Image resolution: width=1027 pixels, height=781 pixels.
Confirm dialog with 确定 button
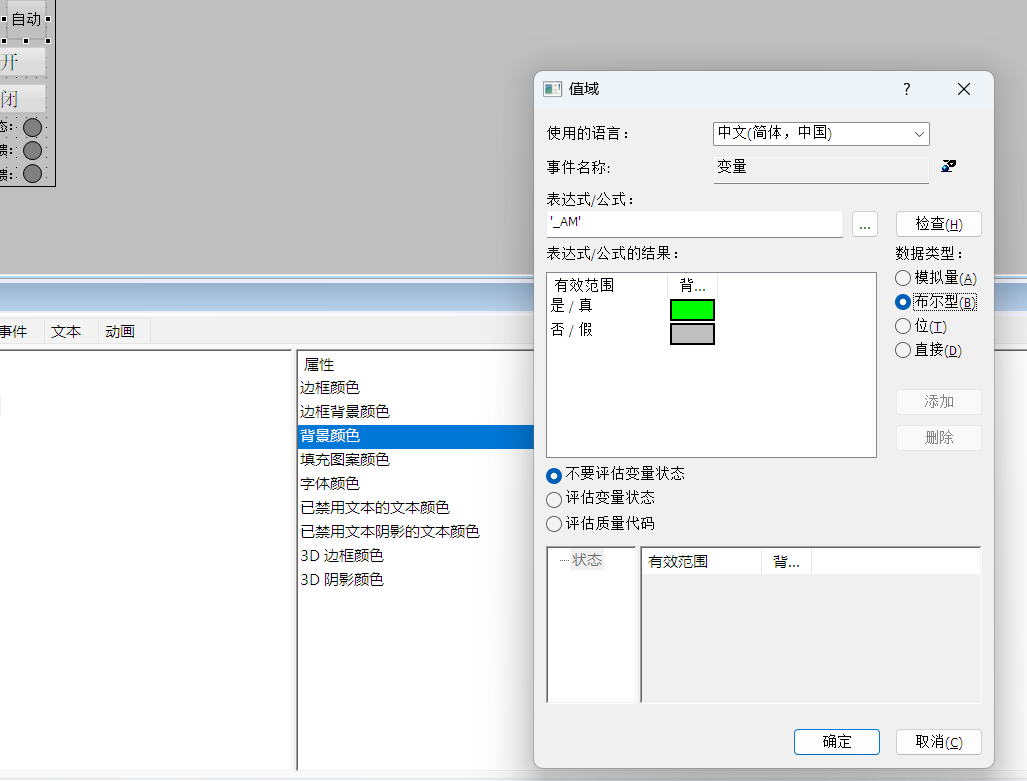(836, 742)
